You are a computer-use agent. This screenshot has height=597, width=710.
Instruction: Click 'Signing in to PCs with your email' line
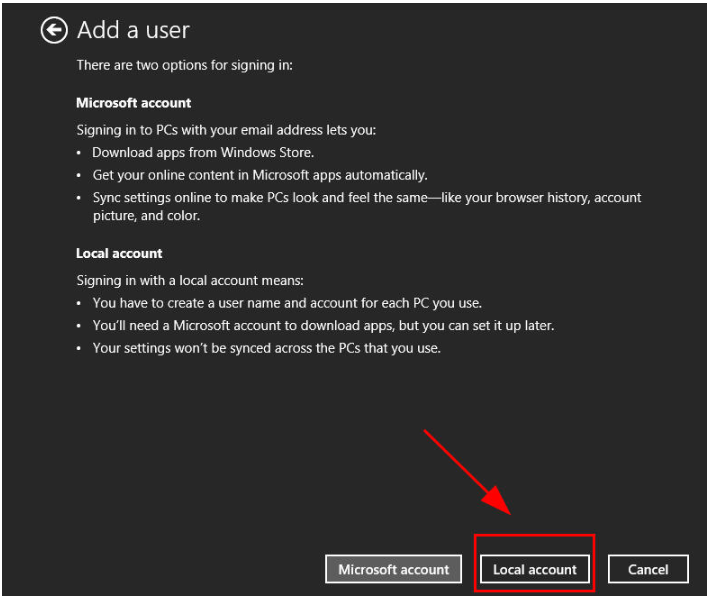226,130
